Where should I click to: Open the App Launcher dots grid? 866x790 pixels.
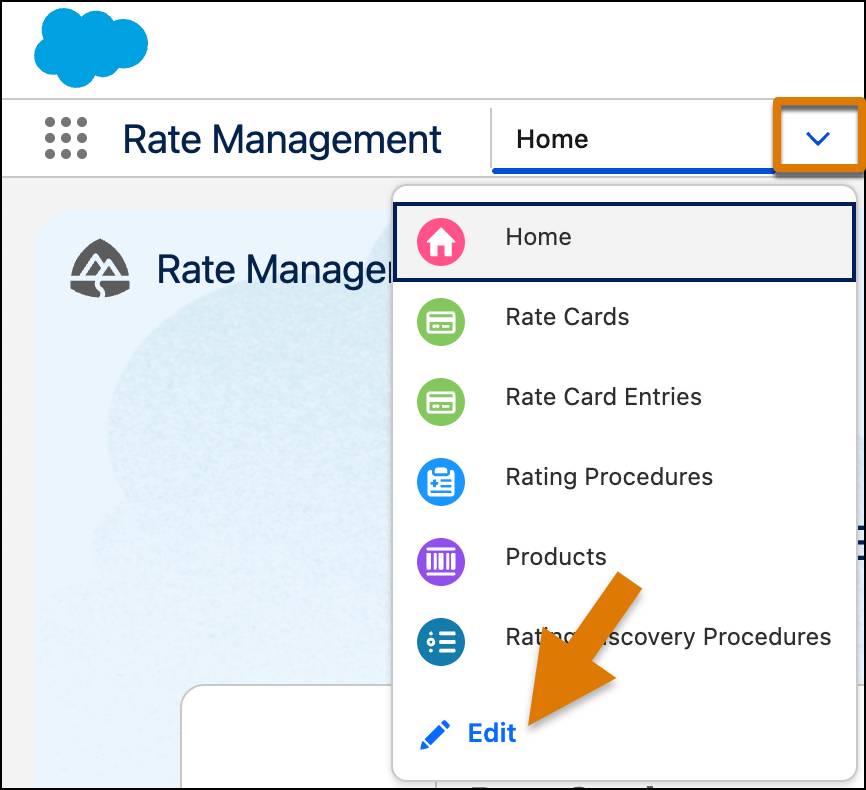[66, 138]
